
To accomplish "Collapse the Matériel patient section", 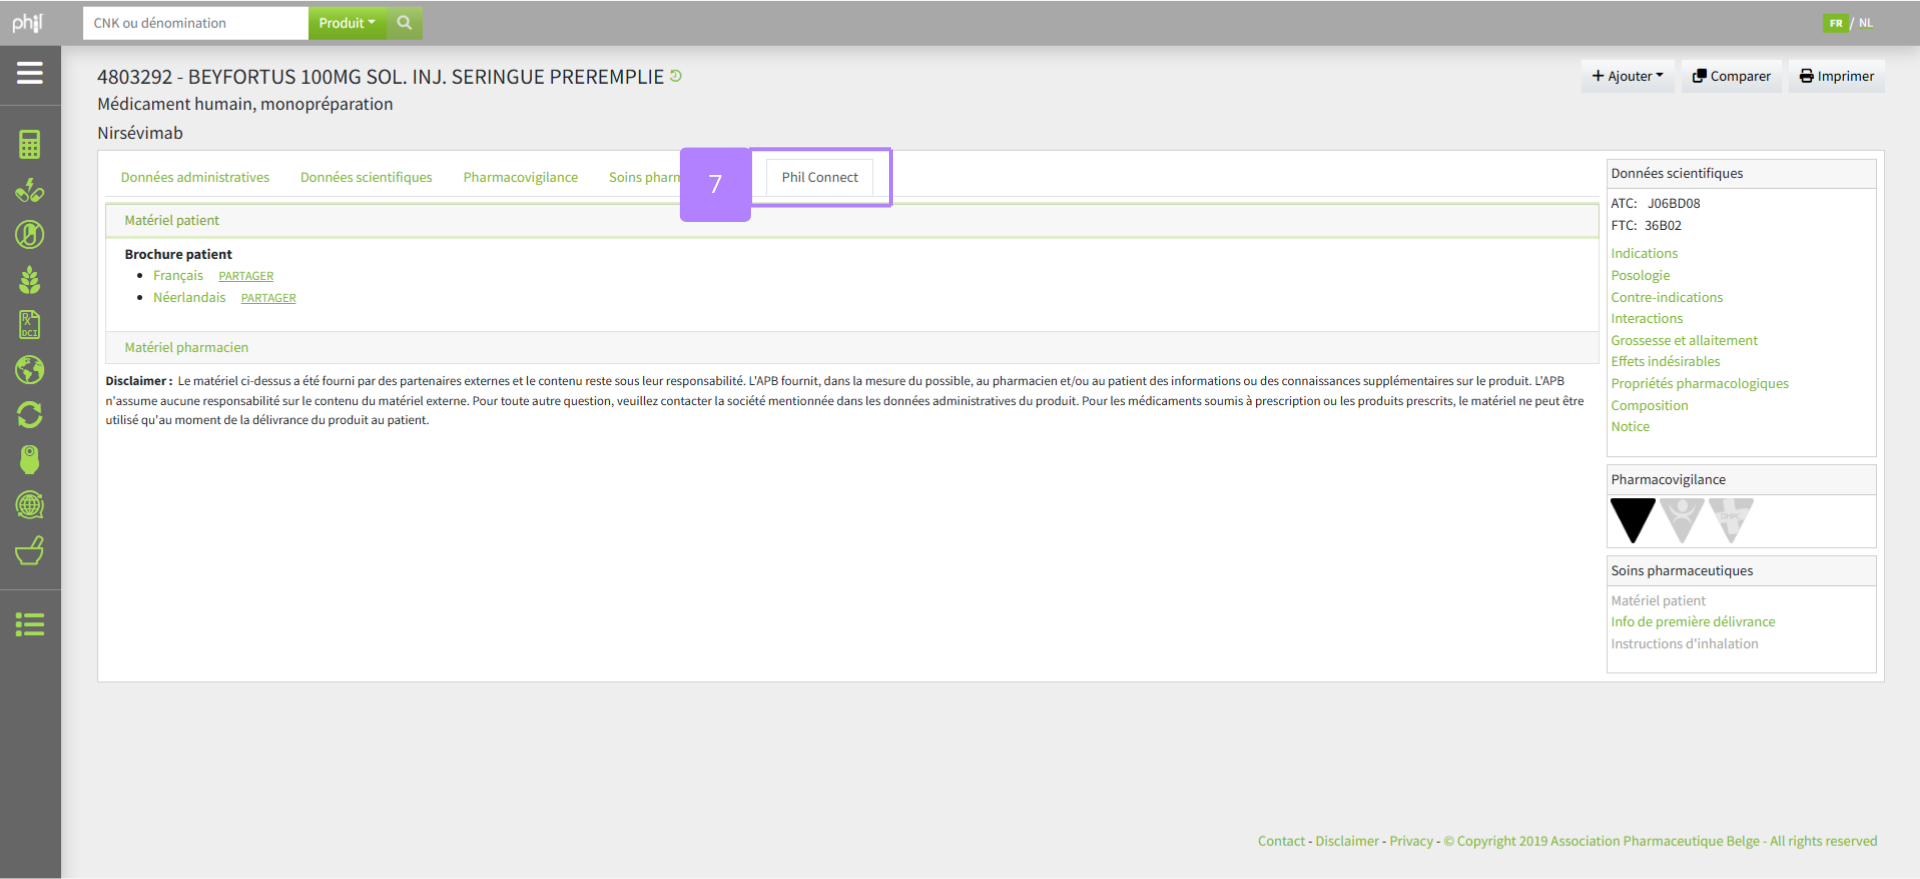I will (x=852, y=220).
